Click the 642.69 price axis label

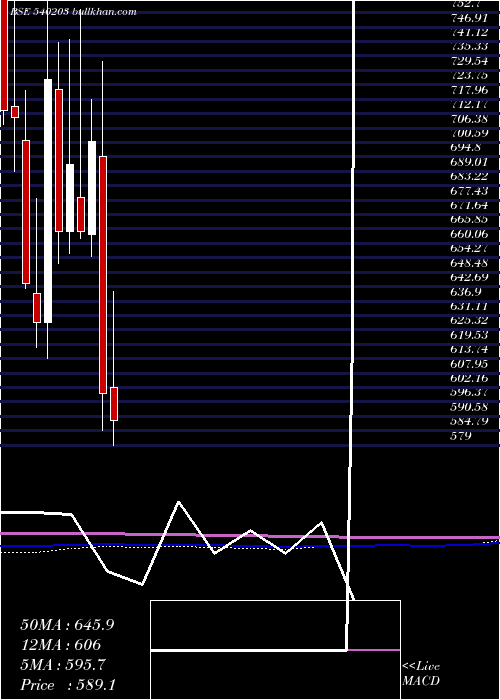470,278
